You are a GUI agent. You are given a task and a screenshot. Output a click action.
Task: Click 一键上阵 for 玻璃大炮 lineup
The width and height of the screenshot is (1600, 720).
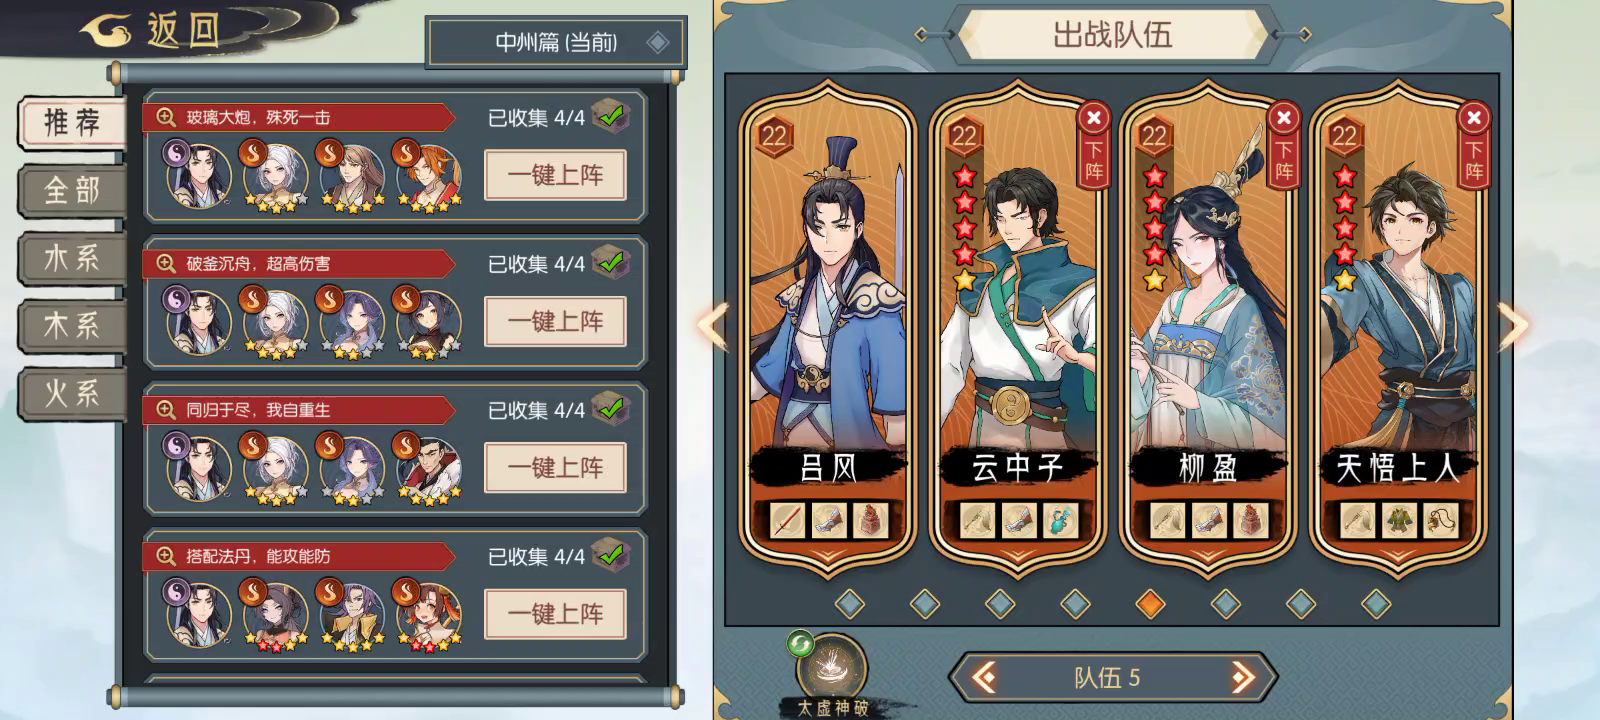[x=555, y=175]
